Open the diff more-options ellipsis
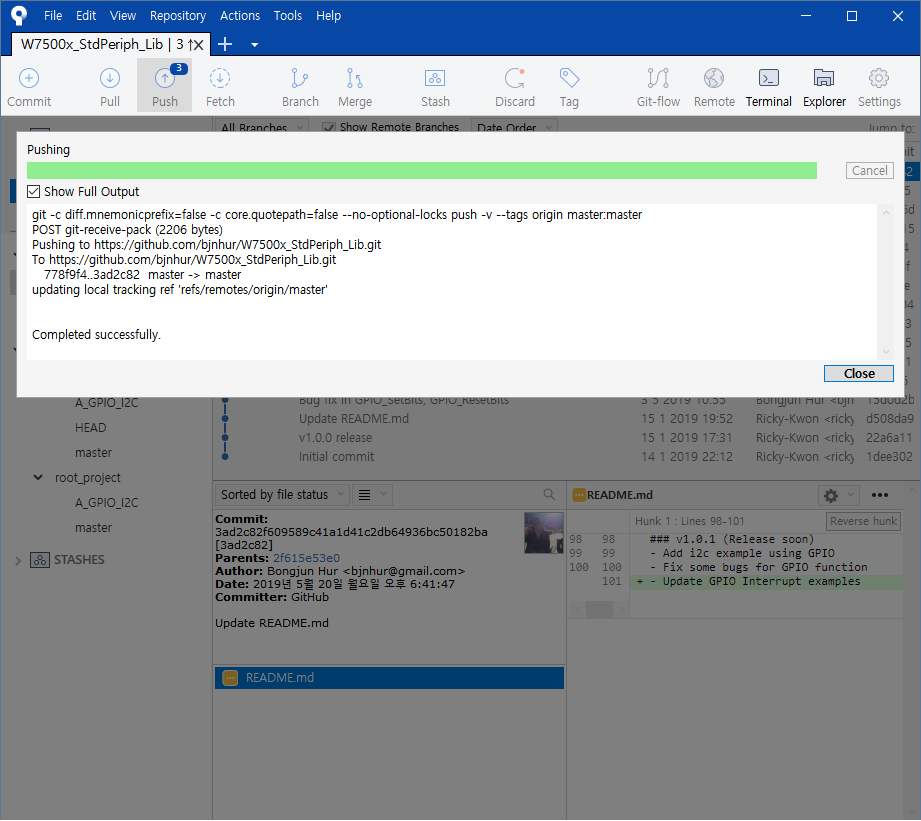 tap(879, 495)
